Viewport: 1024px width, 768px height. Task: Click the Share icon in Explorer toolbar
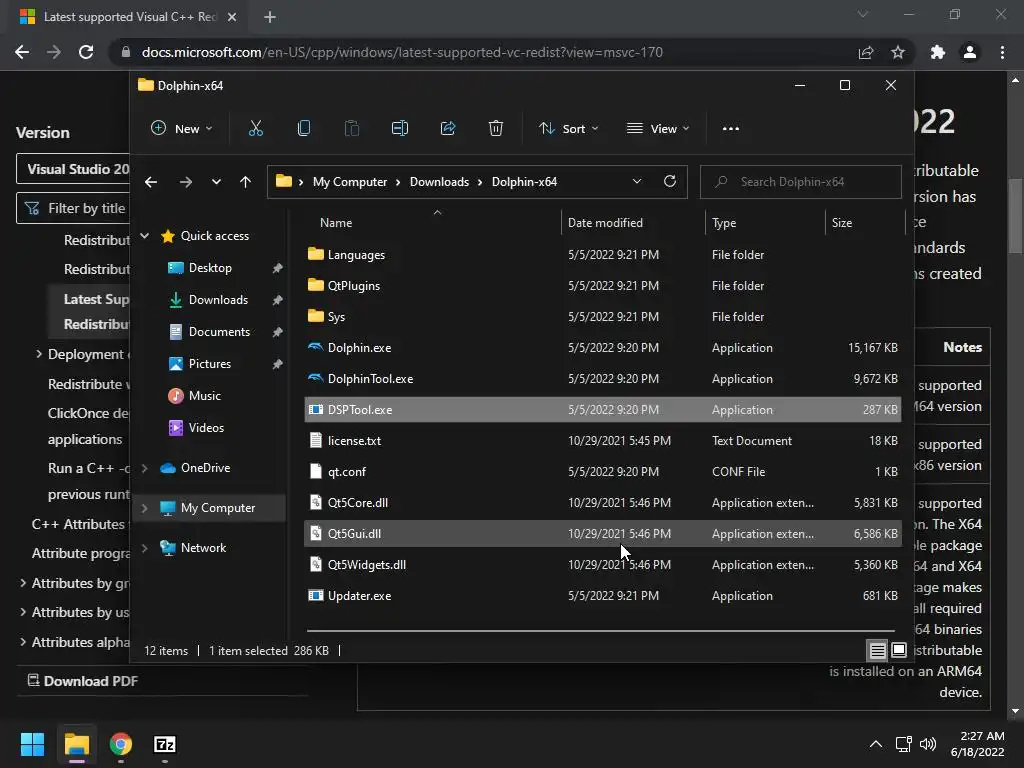(x=448, y=129)
